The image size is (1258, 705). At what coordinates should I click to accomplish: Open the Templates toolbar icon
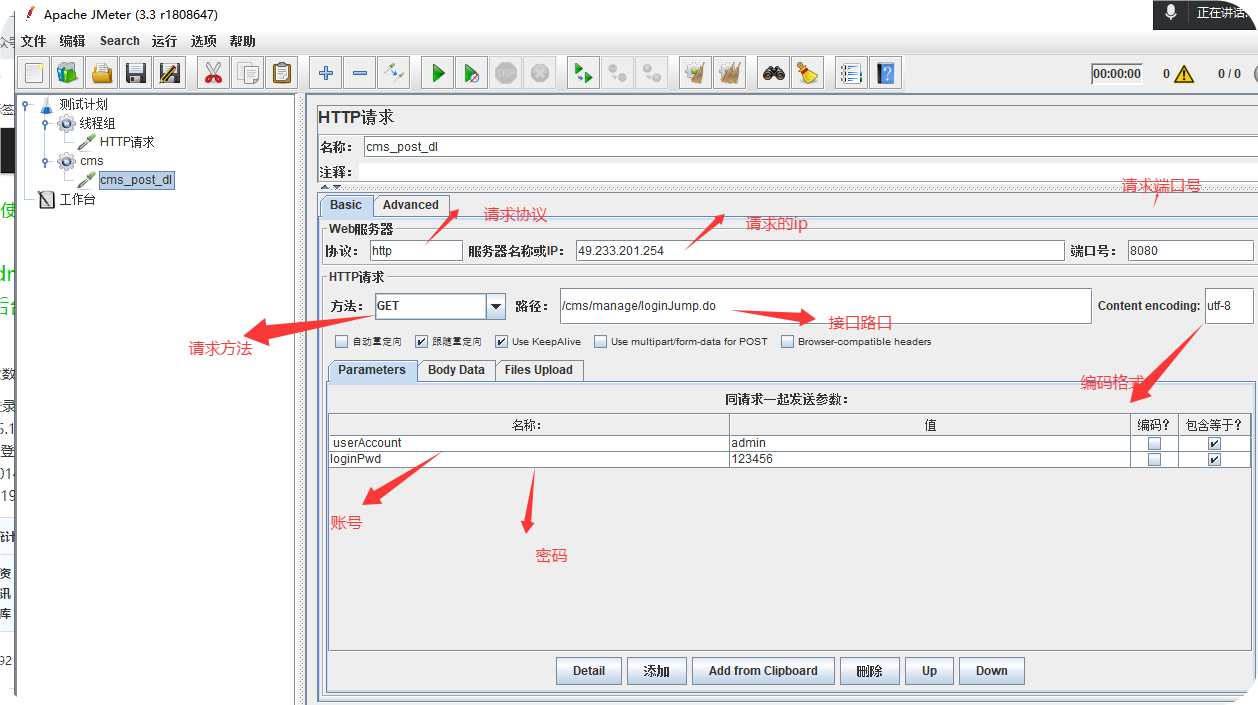point(69,73)
